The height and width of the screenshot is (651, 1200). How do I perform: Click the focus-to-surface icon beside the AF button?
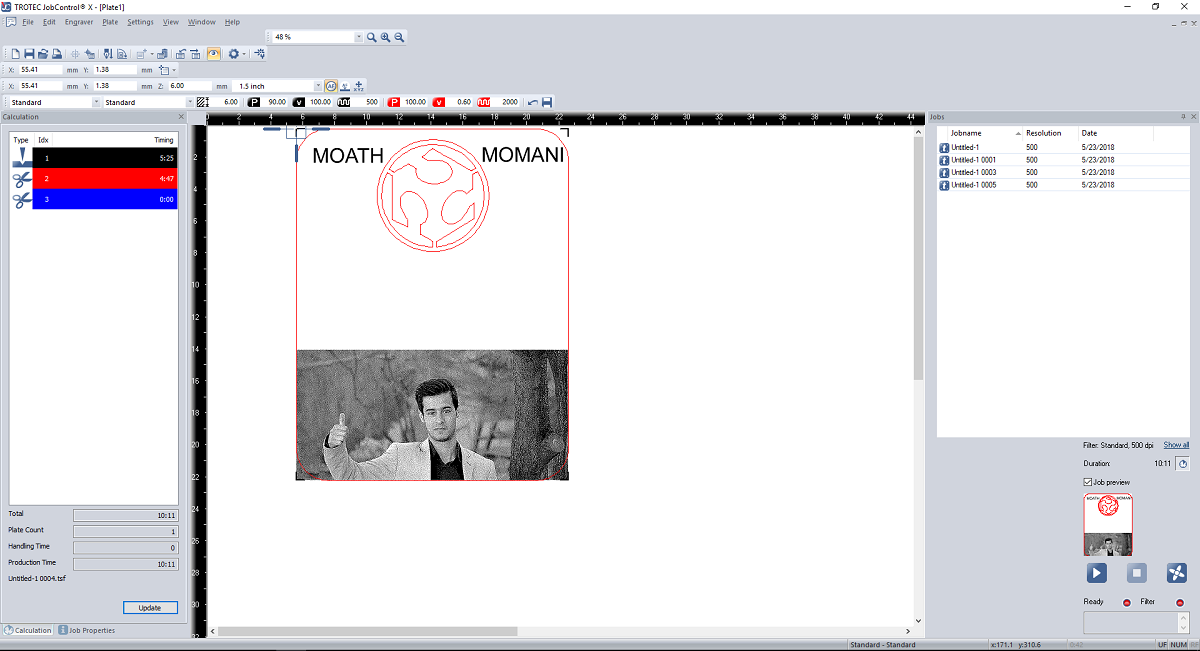tap(345, 86)
